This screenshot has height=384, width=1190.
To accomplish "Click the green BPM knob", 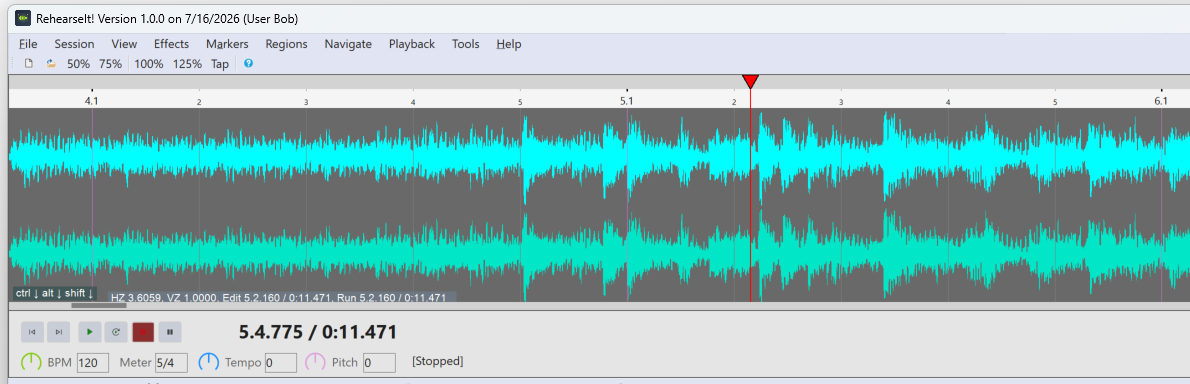I will coord(31,363).
